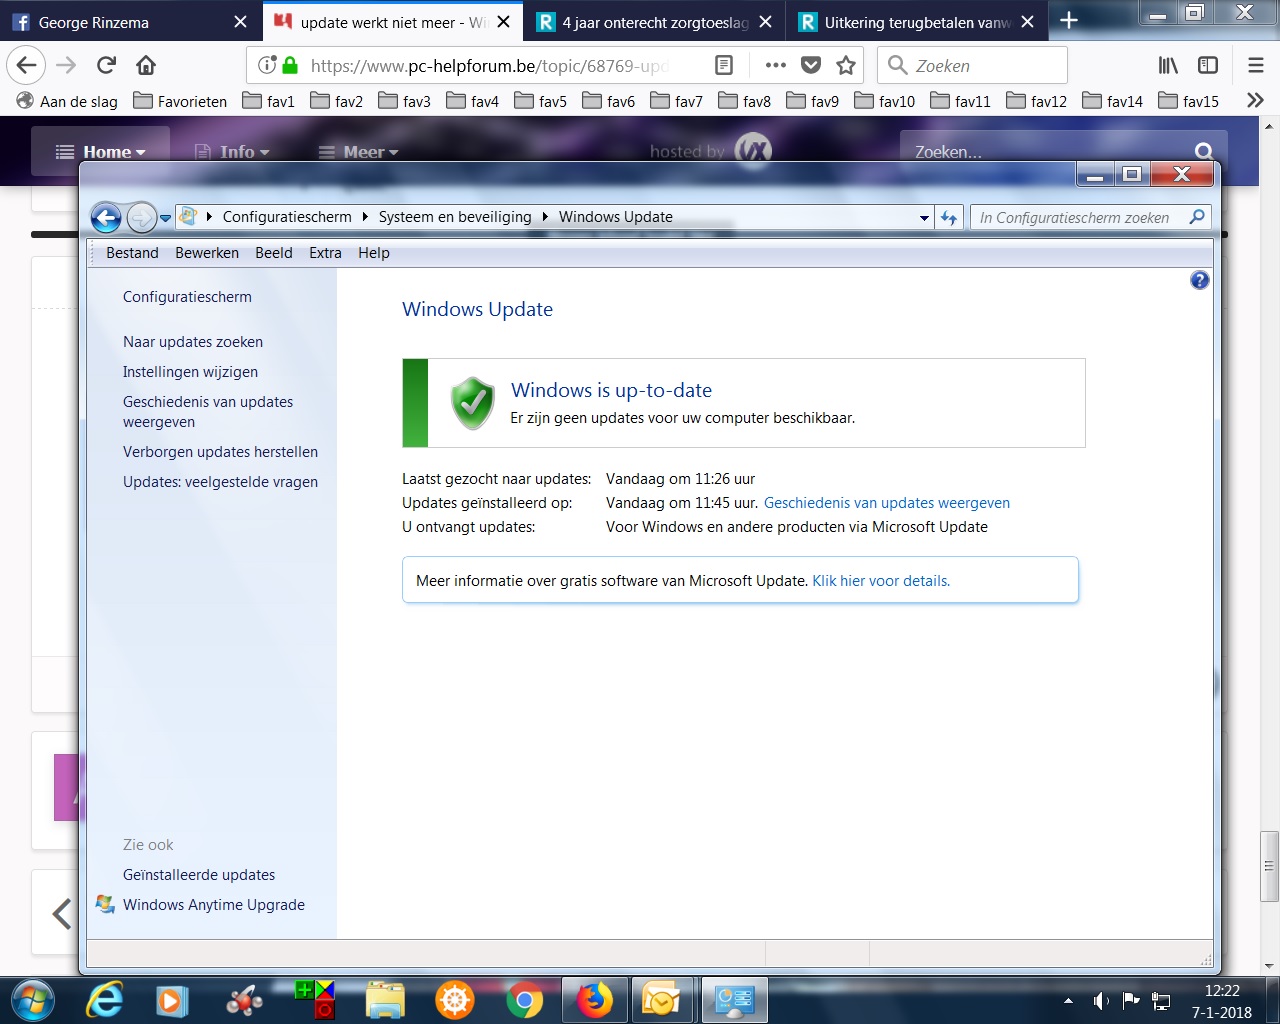This screenshot has height=1024, width=1280.
Task: Open recent pages dropdown next to forward arrow
Action: (x=166, y=218)
